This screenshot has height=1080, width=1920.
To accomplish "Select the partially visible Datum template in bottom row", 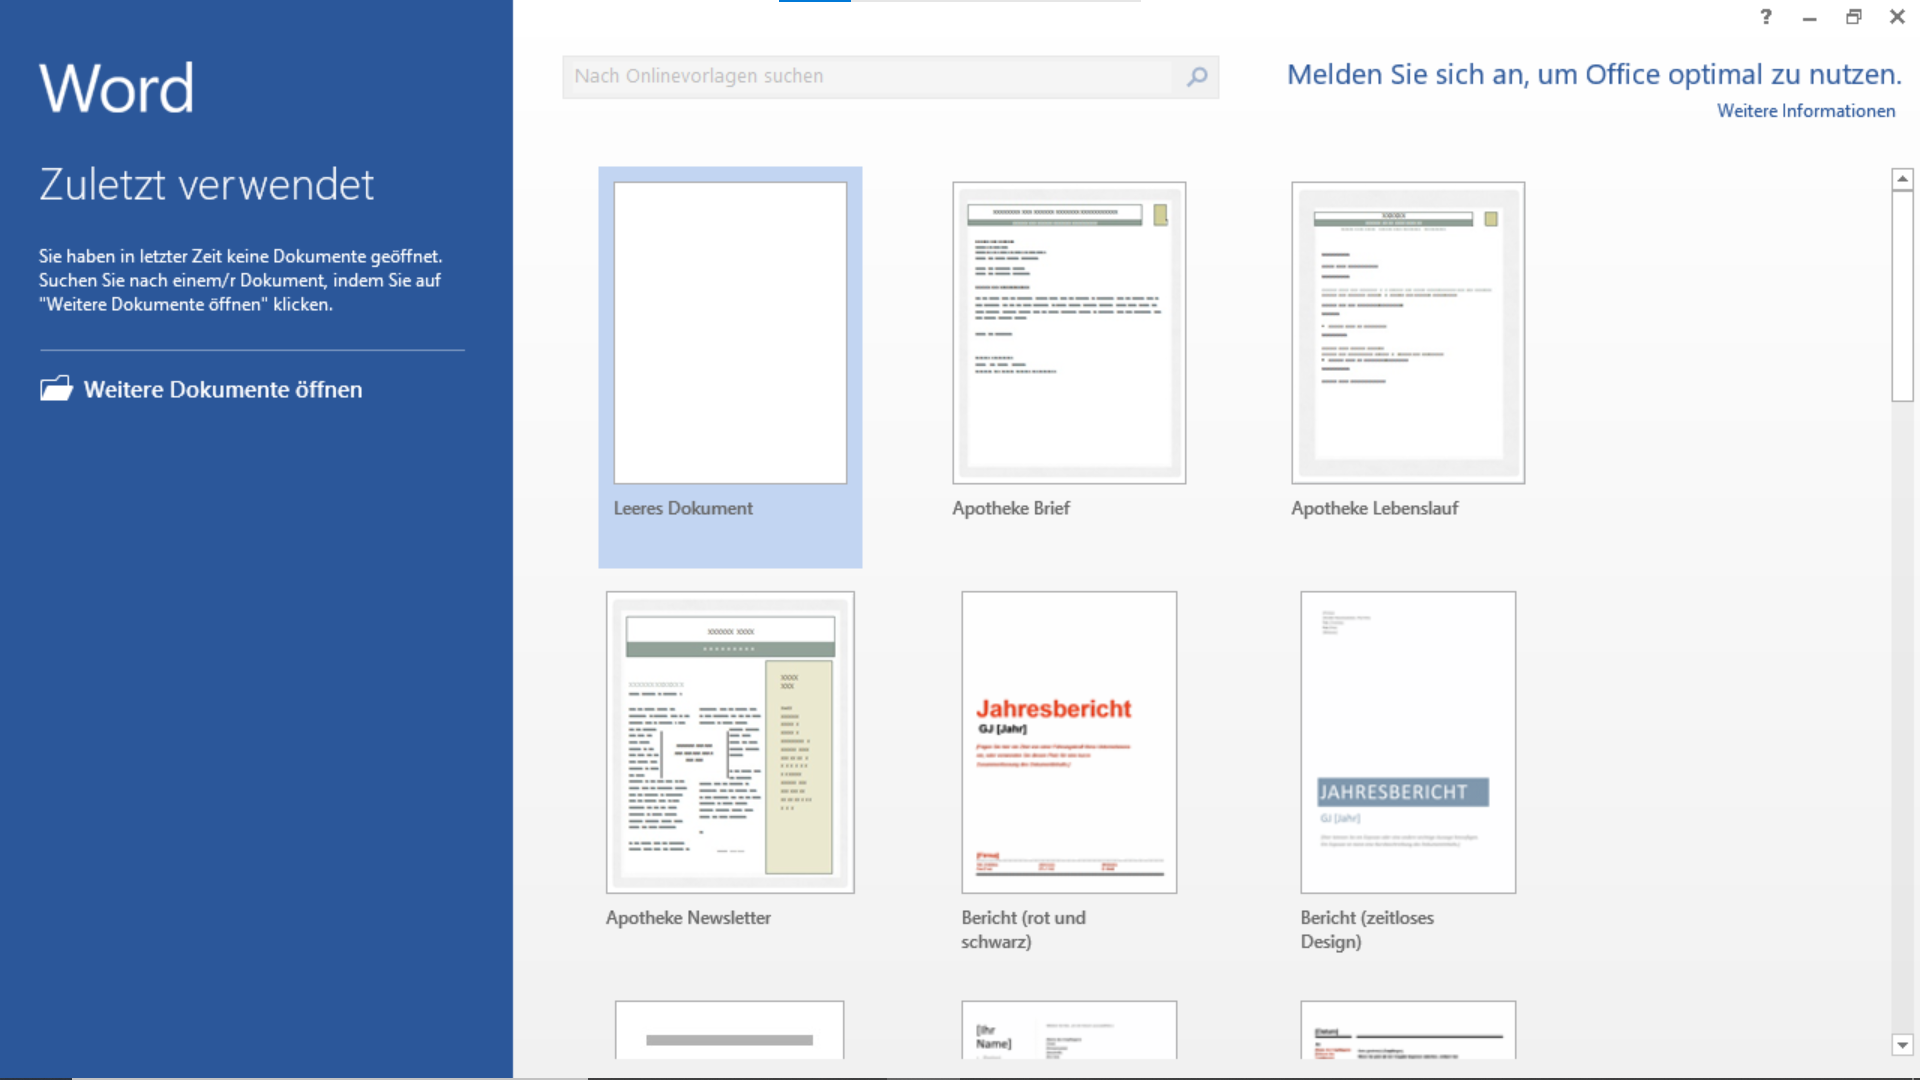I will tap(1408, 1030).
